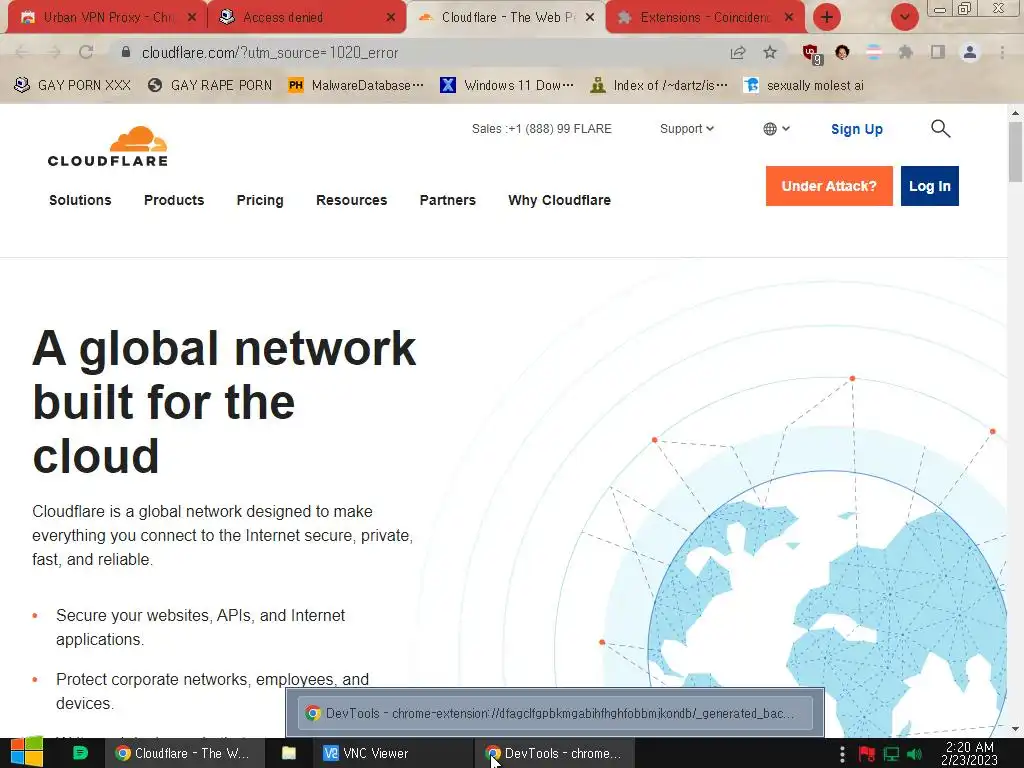Click the volume speaker tray icon
This screenshot has width=1024, height=768.
[914, 754]
